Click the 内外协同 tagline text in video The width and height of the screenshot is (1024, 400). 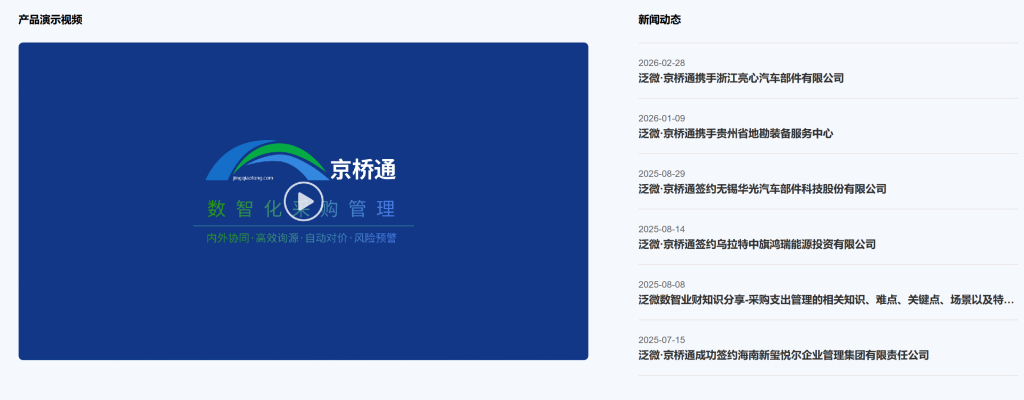(228, 239)
